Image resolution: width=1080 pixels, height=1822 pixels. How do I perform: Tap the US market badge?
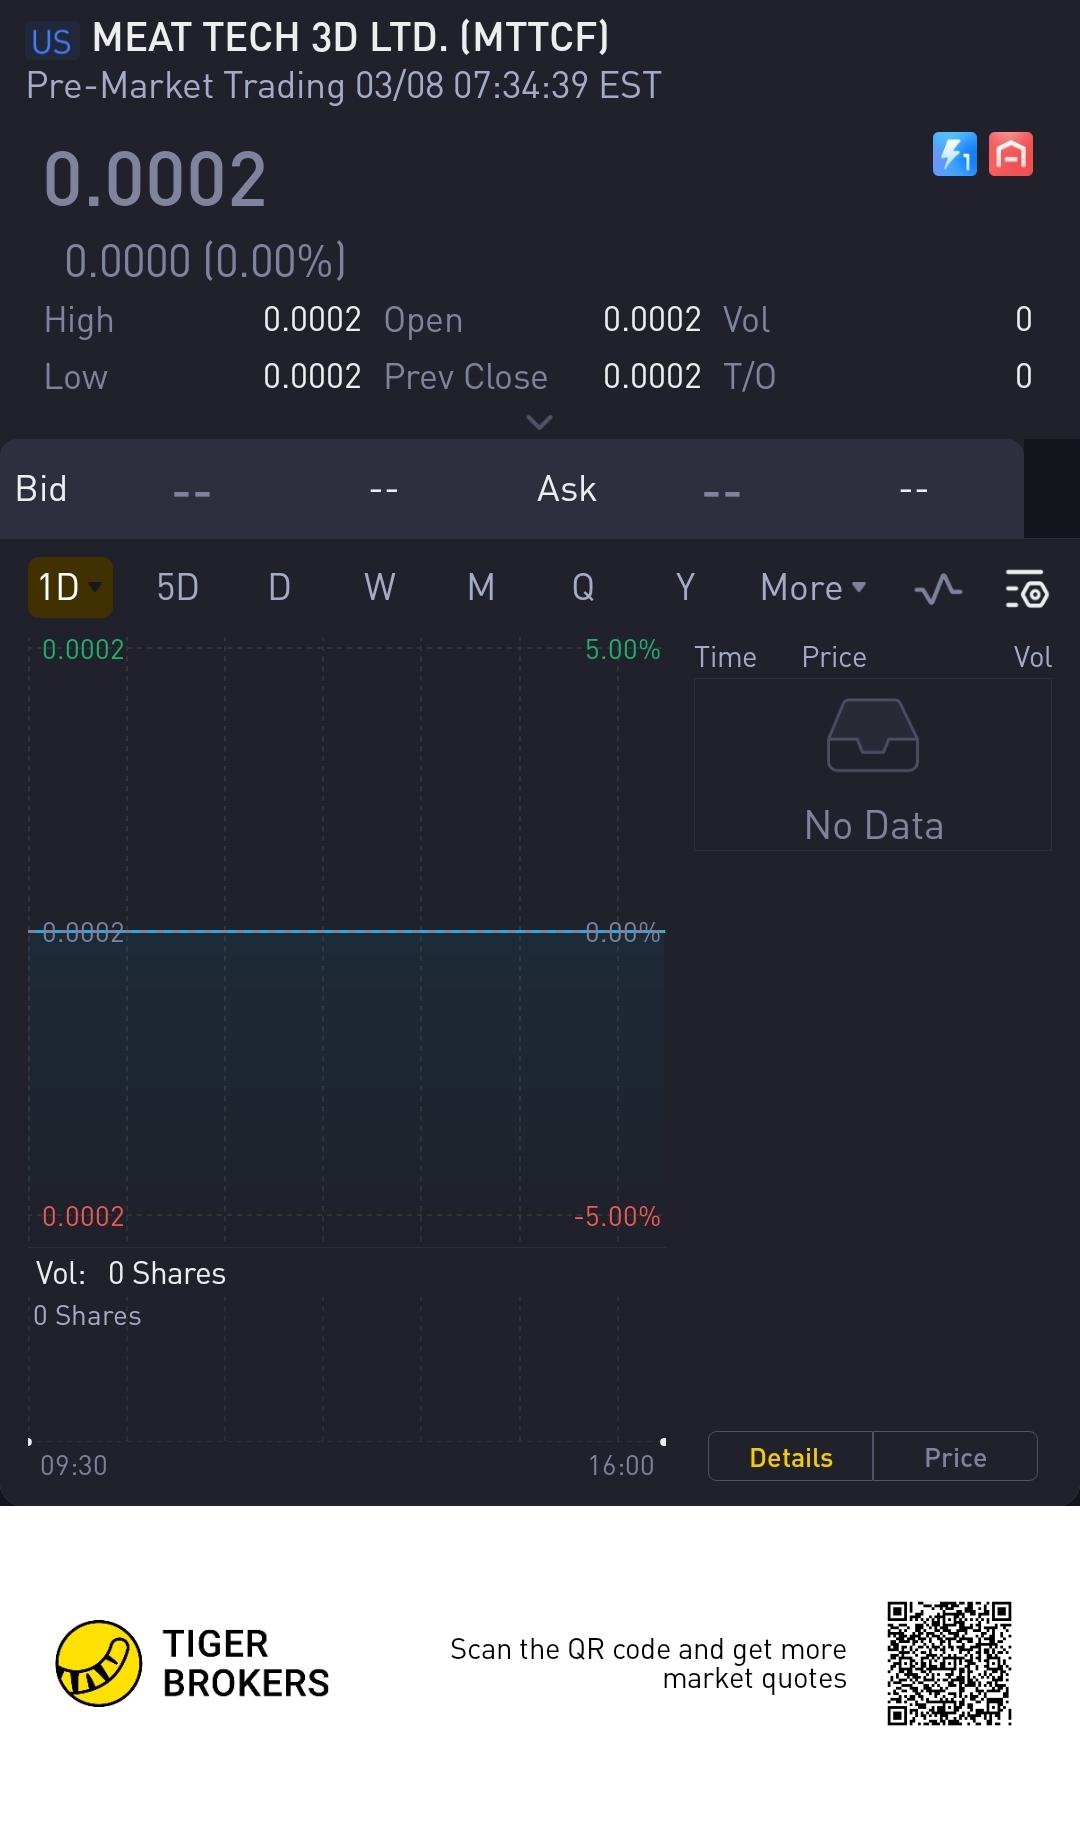51,41
